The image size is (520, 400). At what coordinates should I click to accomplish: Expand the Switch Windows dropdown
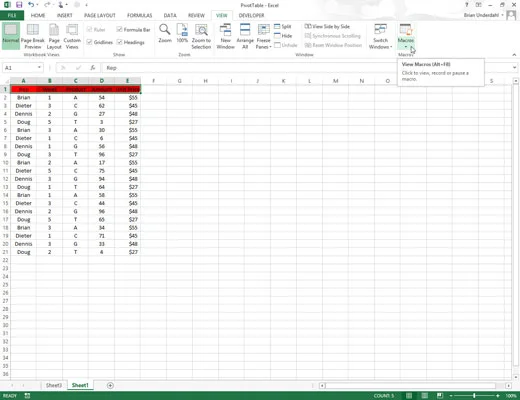click(x=380, y=36)
